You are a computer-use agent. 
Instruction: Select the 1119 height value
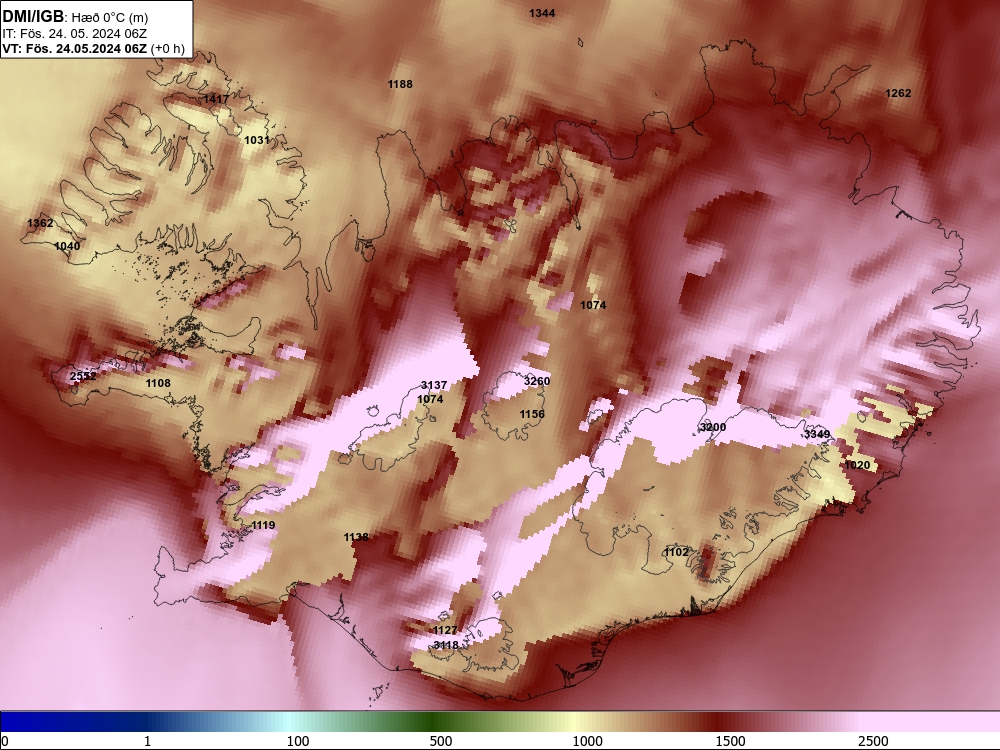(263, 525)
